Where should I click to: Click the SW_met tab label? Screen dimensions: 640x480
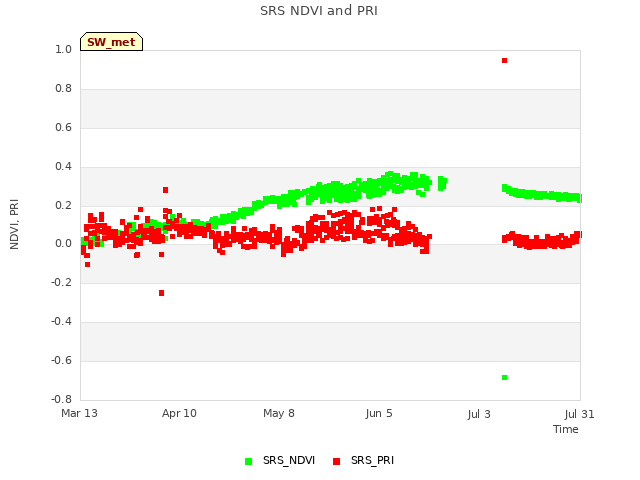111,42
